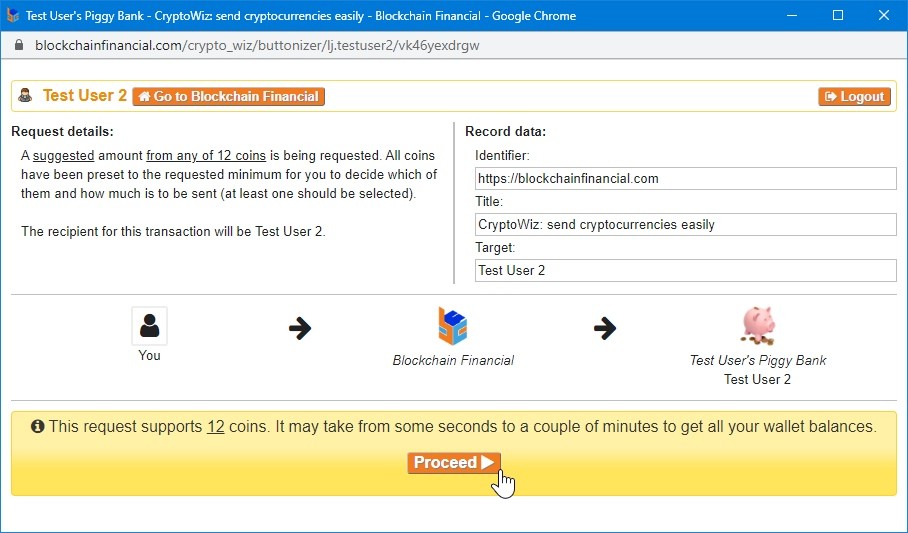Viewport: 908px width, 533px height.
Task: Click the pink piggy bank icon
Action: tap(758, 326)
